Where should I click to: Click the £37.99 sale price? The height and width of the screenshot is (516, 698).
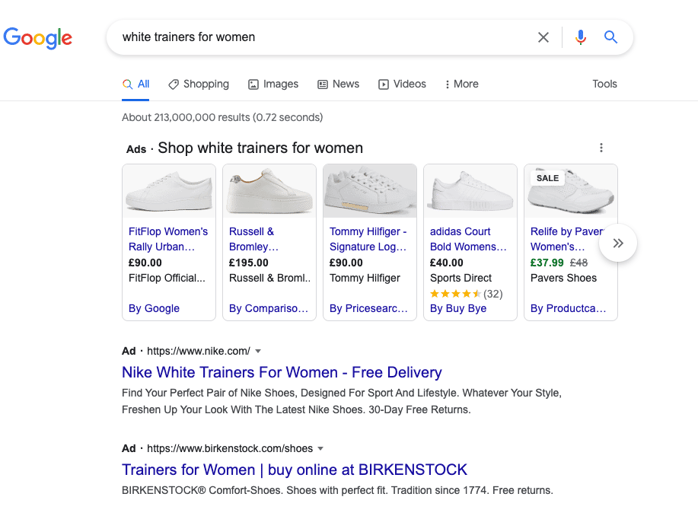click(547, 263)
